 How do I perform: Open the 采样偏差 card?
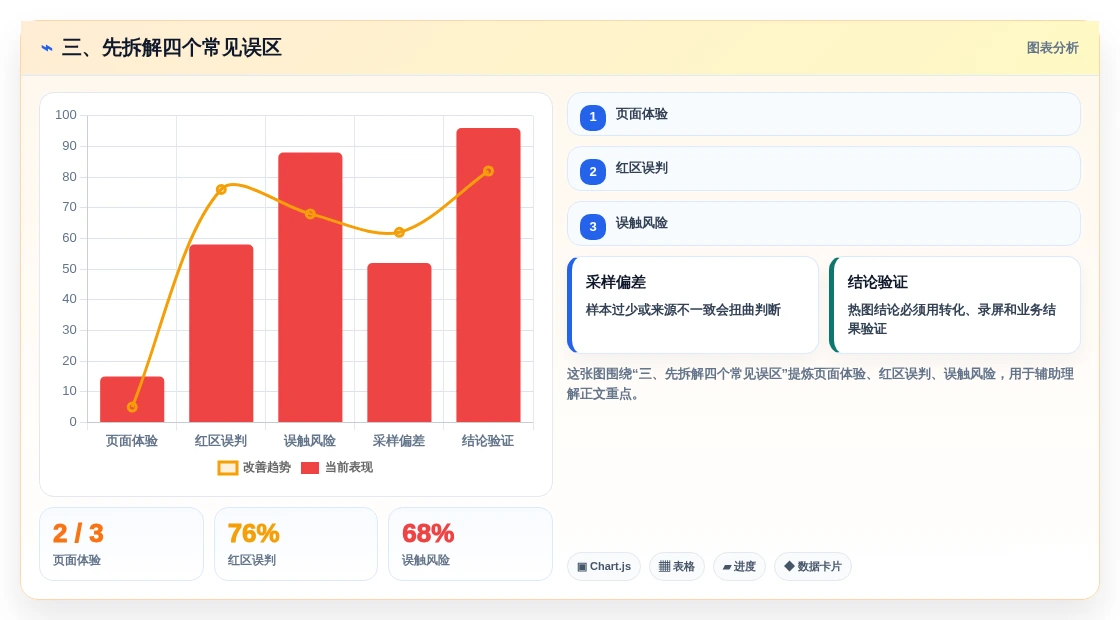693,305
